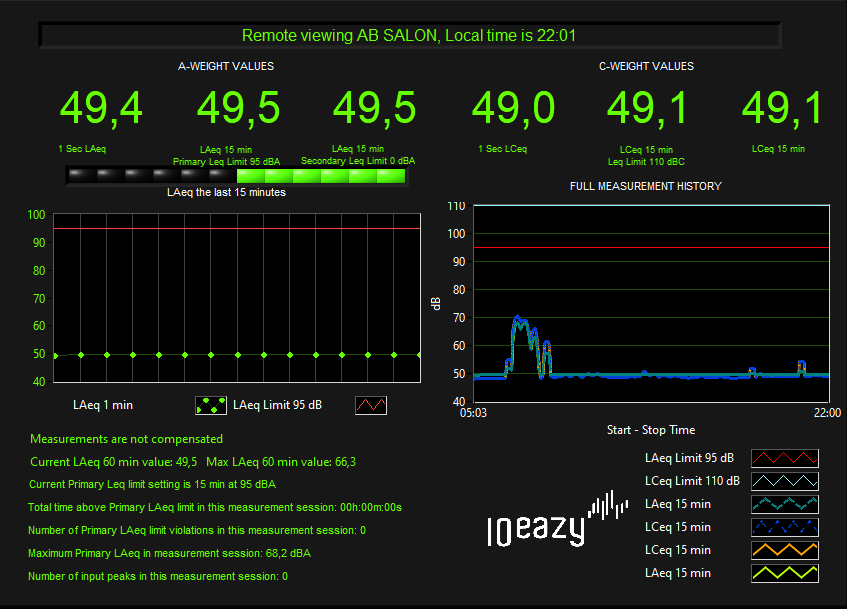Click the LAeq last 15 minutes LED bar
The height and width of the screenshot is (611, 847).
pyautogui.click(x=236, y=176)
